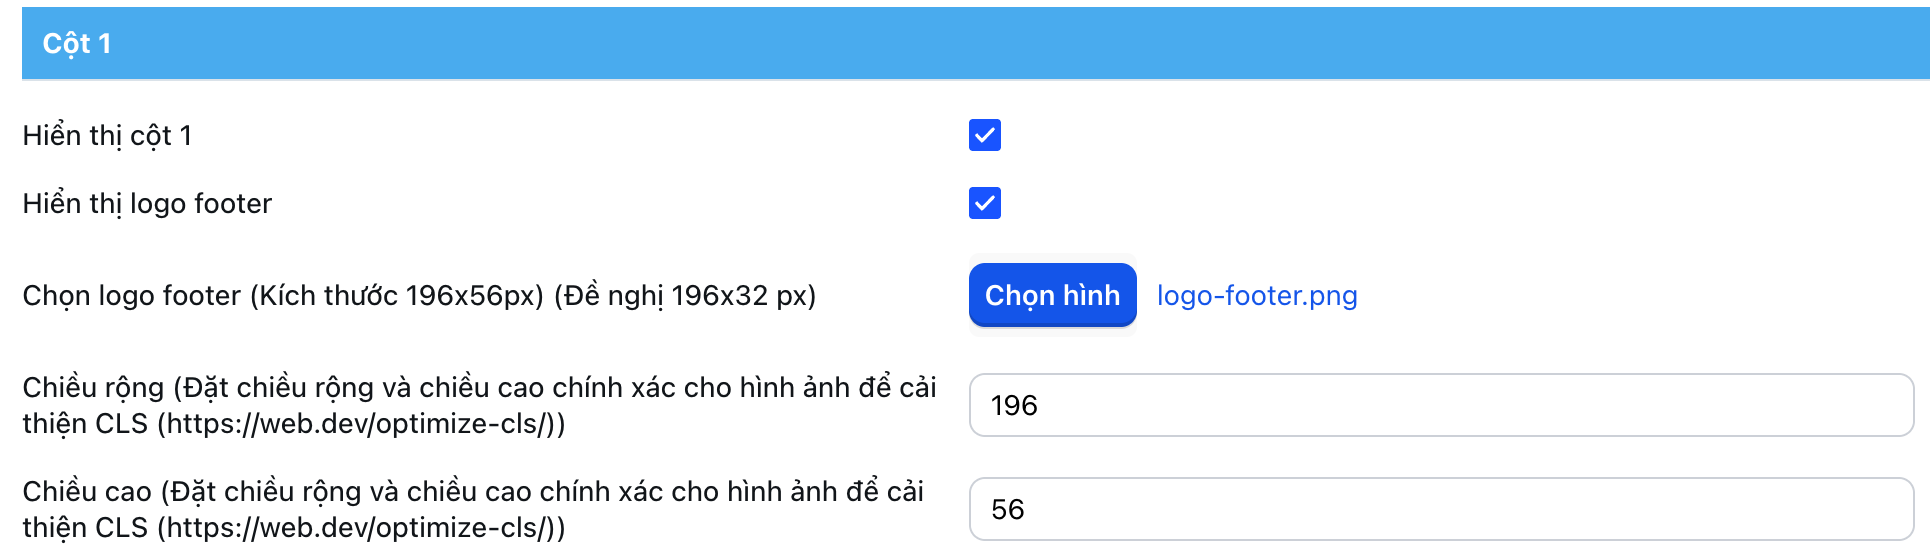Focus the width field containing 196
1930x552 pixels.
click(1440, 405)
